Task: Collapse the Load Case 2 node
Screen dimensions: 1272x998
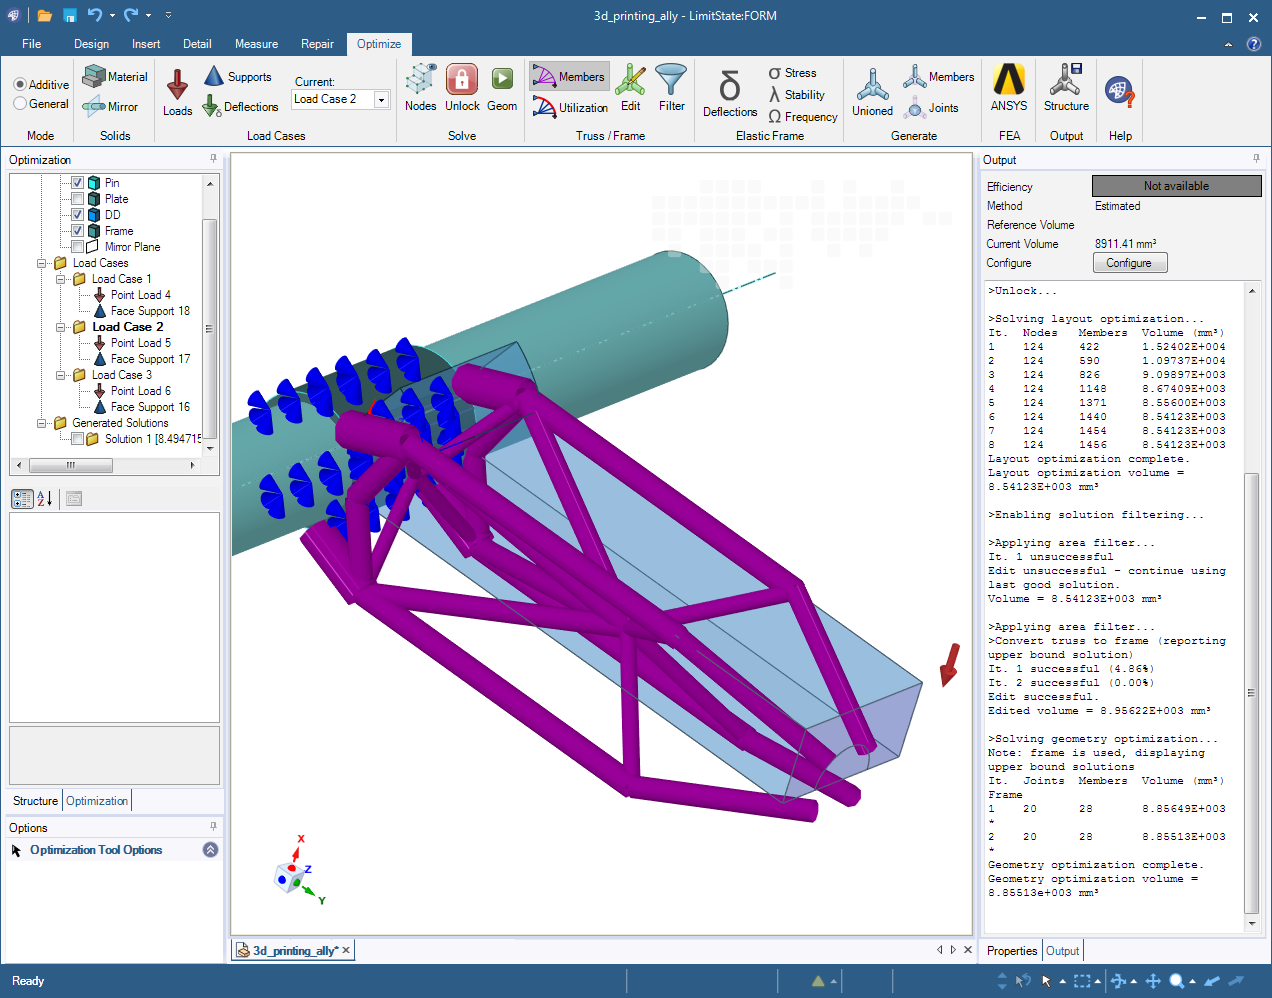Action: tap(61, 327)
